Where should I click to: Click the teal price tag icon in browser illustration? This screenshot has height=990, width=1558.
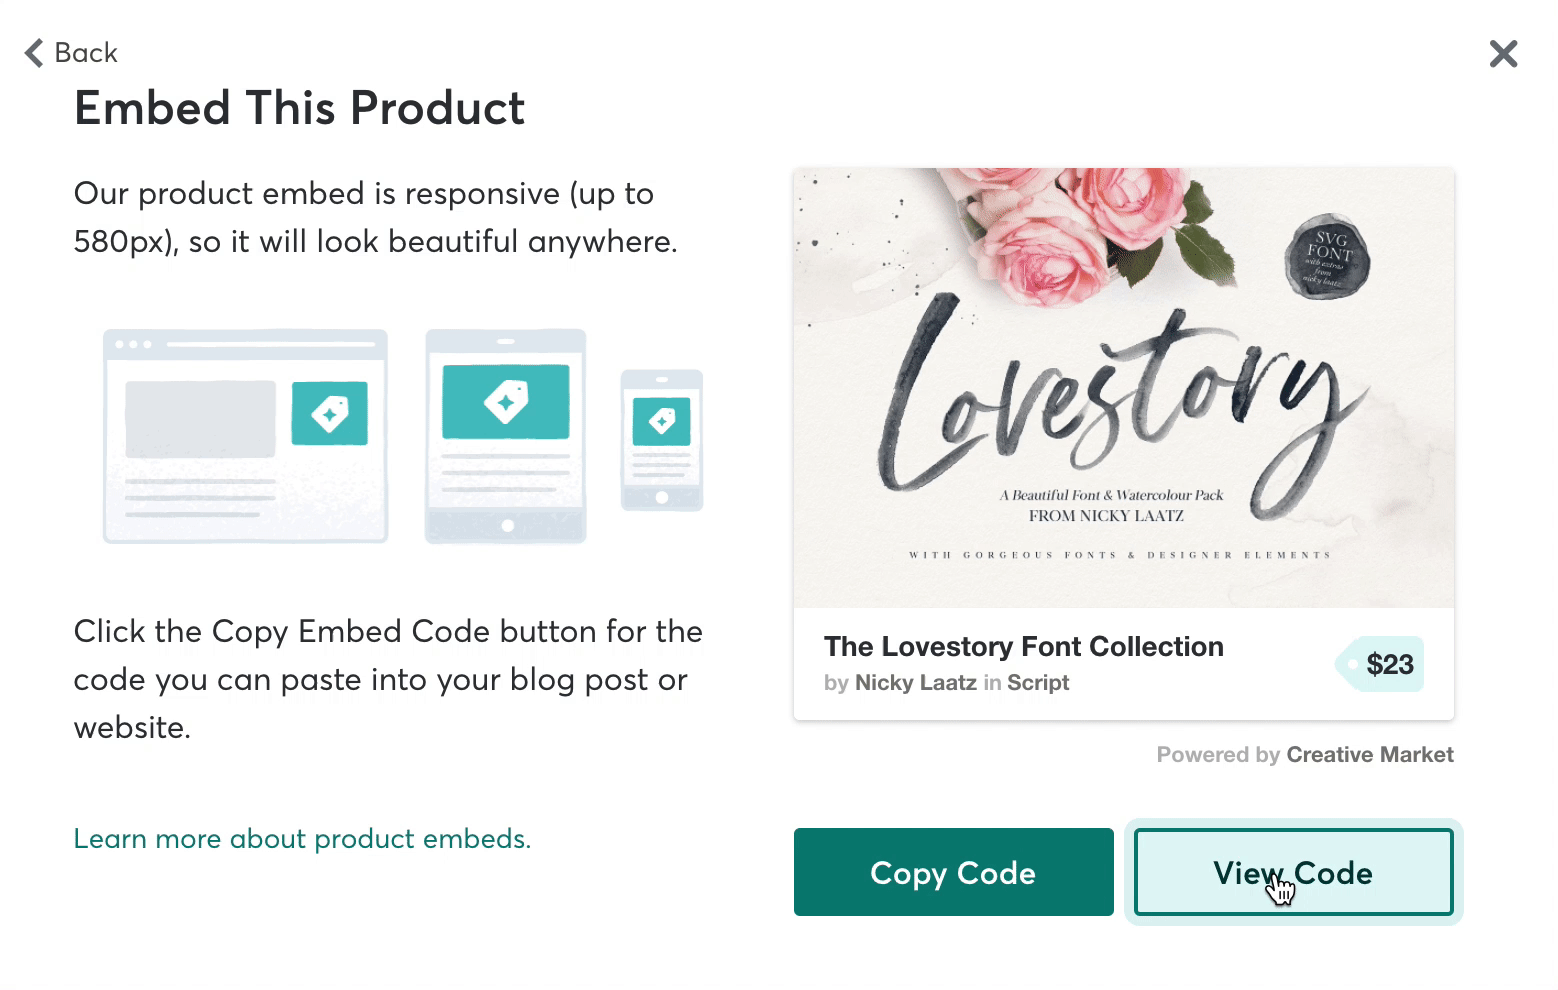[x=329, y=413]
